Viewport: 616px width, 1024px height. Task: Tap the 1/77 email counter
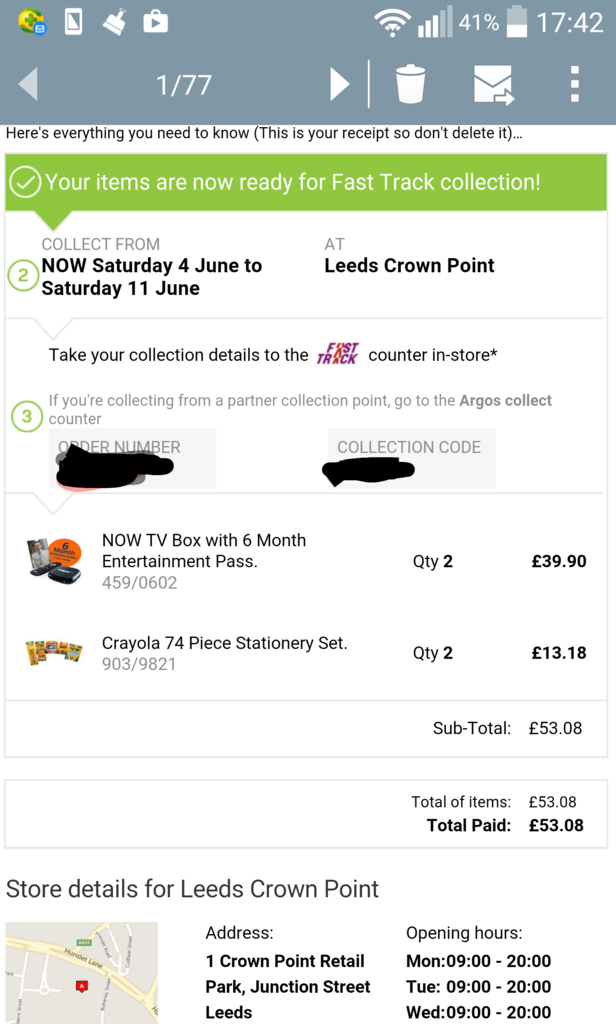(184, 85)
